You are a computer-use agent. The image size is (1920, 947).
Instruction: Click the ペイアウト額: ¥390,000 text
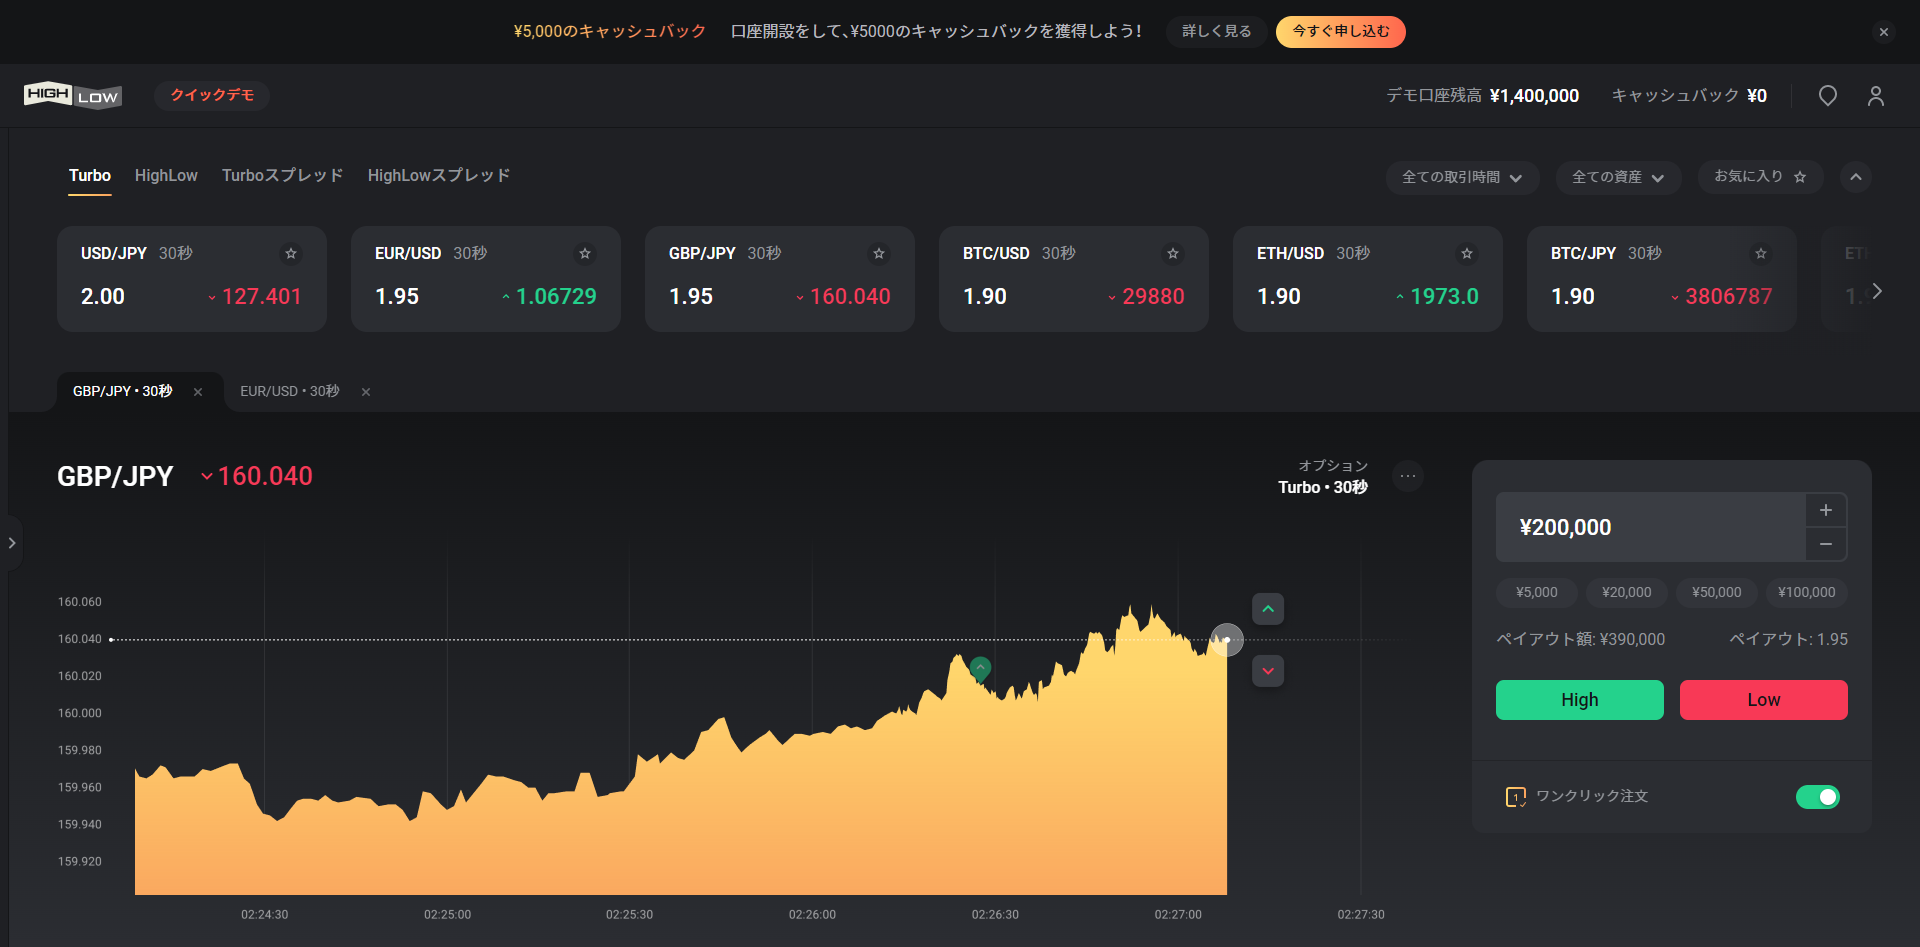[x=1581, y=639]
